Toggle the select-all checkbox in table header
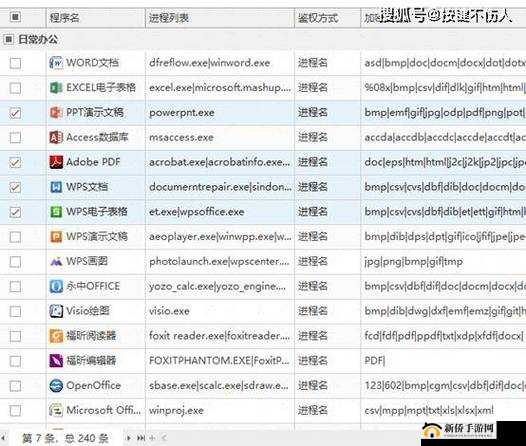Screen dimensions: 526x446 [15, 16]
